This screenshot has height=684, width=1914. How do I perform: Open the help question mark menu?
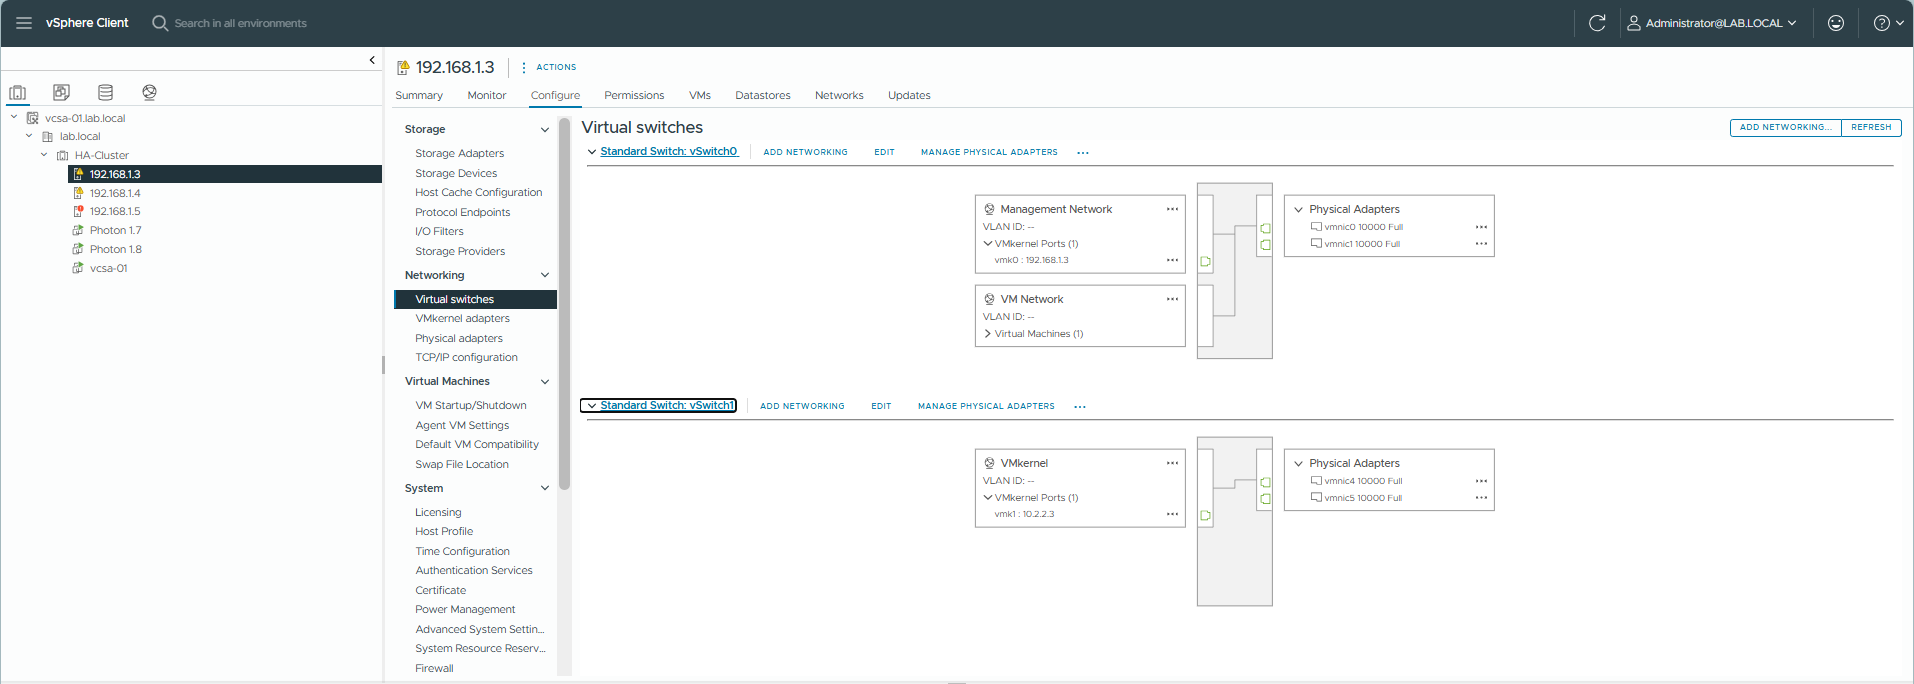pyautogui.click(x=1888, y=23)
